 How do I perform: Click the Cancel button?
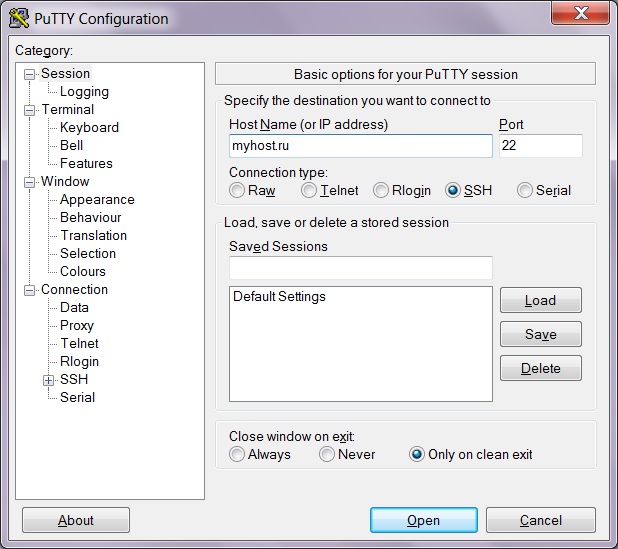coord(541,520)
